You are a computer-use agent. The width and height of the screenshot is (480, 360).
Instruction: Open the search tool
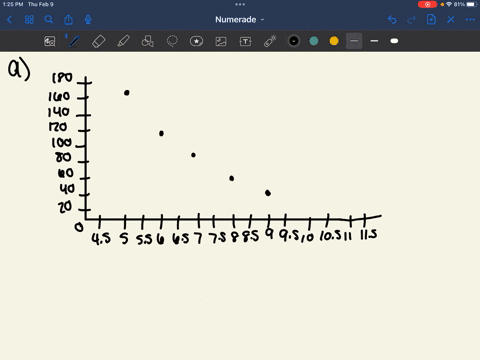[x=49, y=20]
